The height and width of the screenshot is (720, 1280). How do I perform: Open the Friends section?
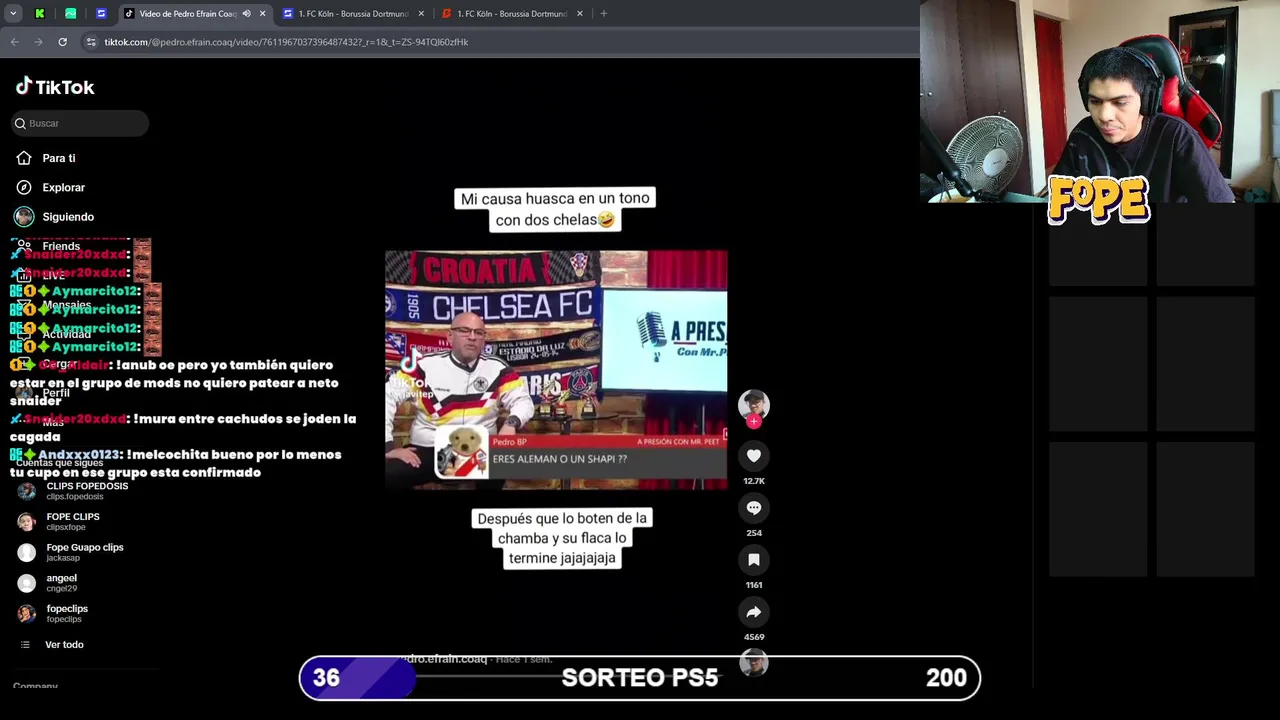pos(61,246)
